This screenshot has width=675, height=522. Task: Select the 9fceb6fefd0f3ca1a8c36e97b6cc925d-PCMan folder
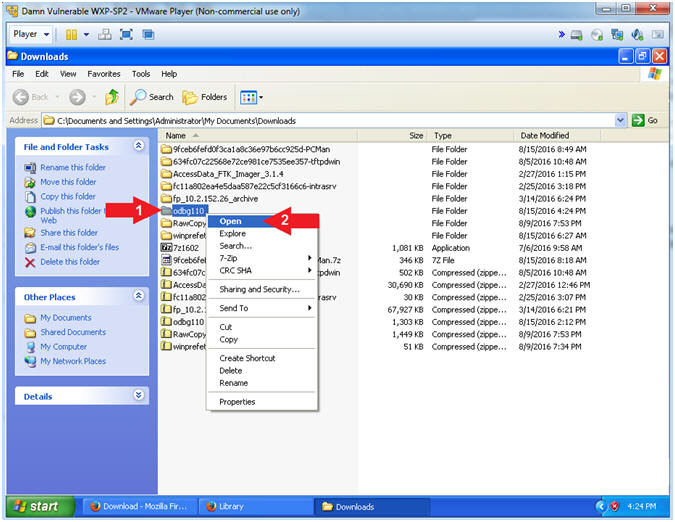(x=245, y=150)
